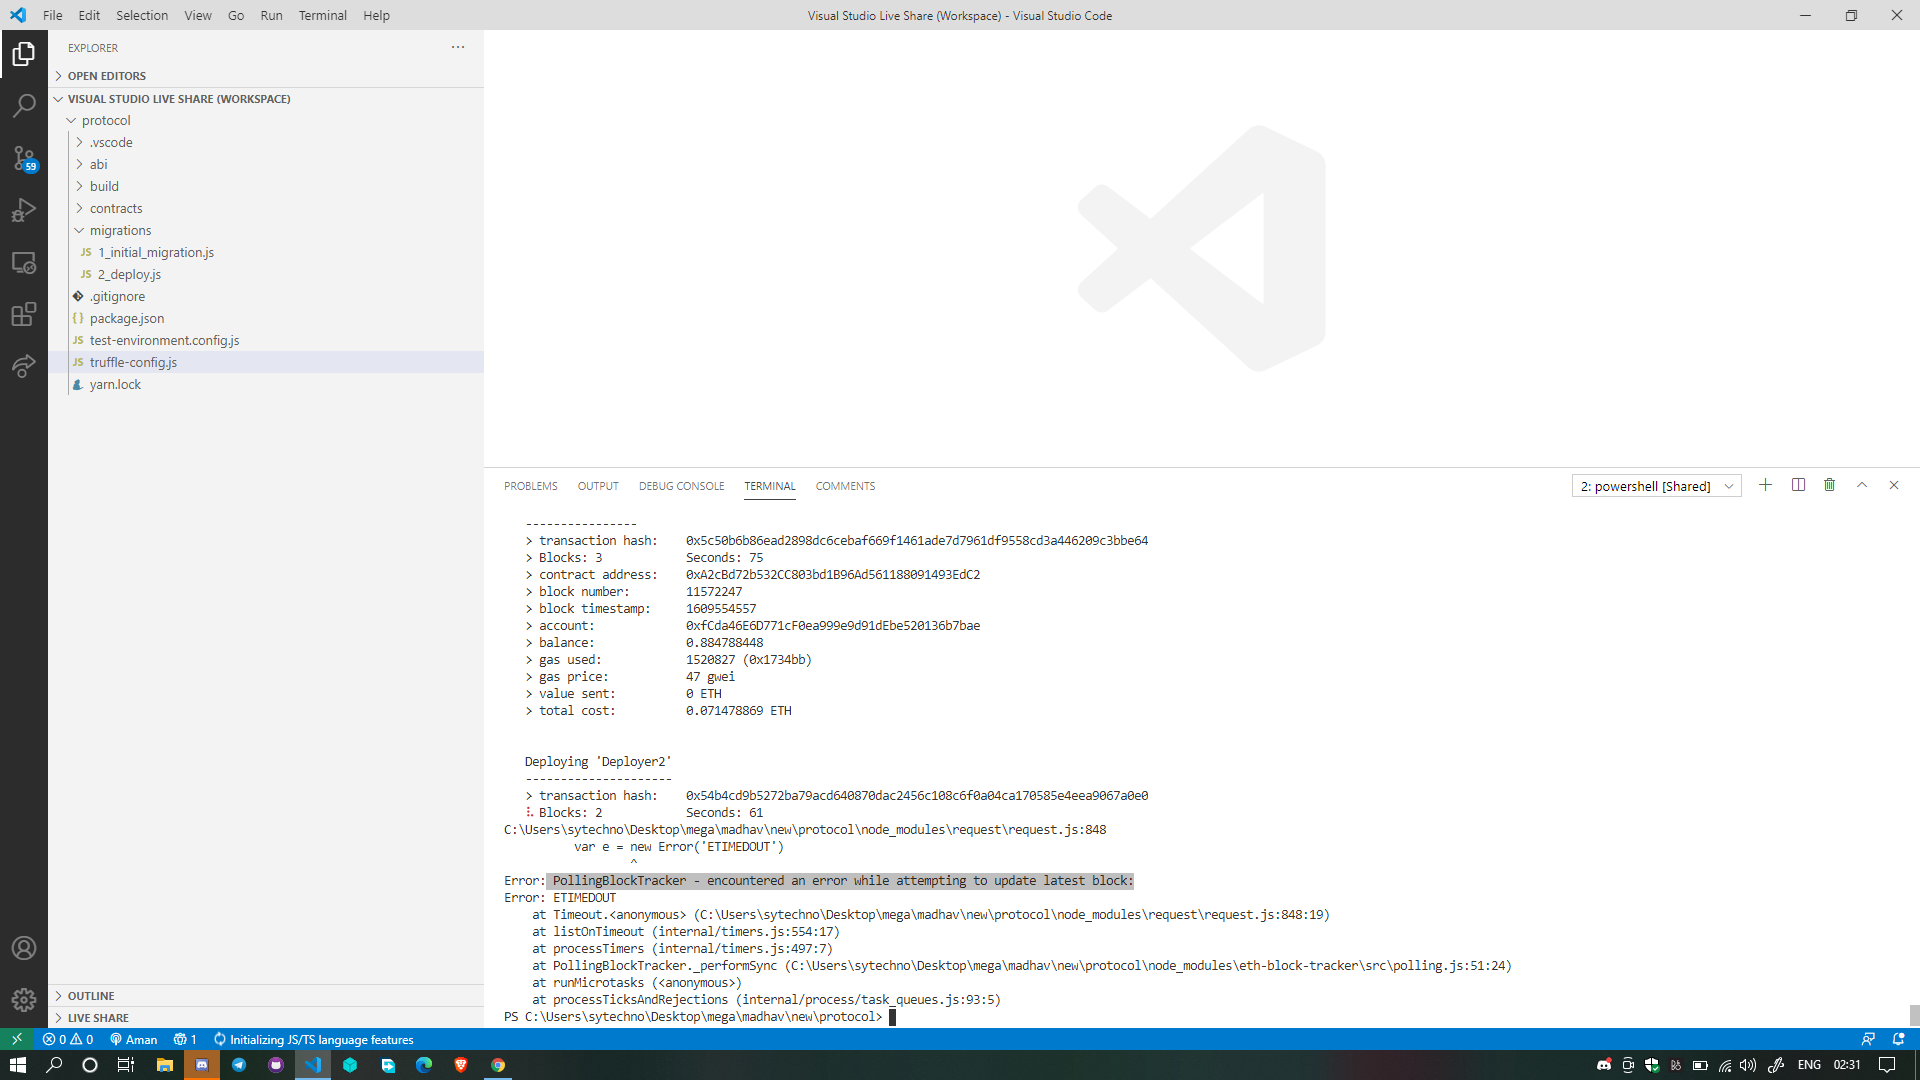The width and height of the screenshot is (1920, 1080).
Task: Create a new terminal with plus icon
Action: tap(1765, 485)
